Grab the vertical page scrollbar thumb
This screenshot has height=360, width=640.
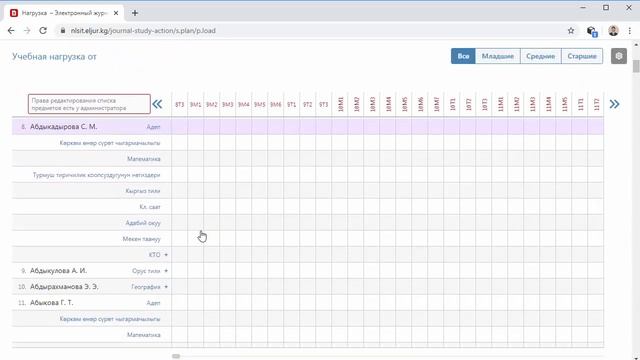tap(636, 66)
